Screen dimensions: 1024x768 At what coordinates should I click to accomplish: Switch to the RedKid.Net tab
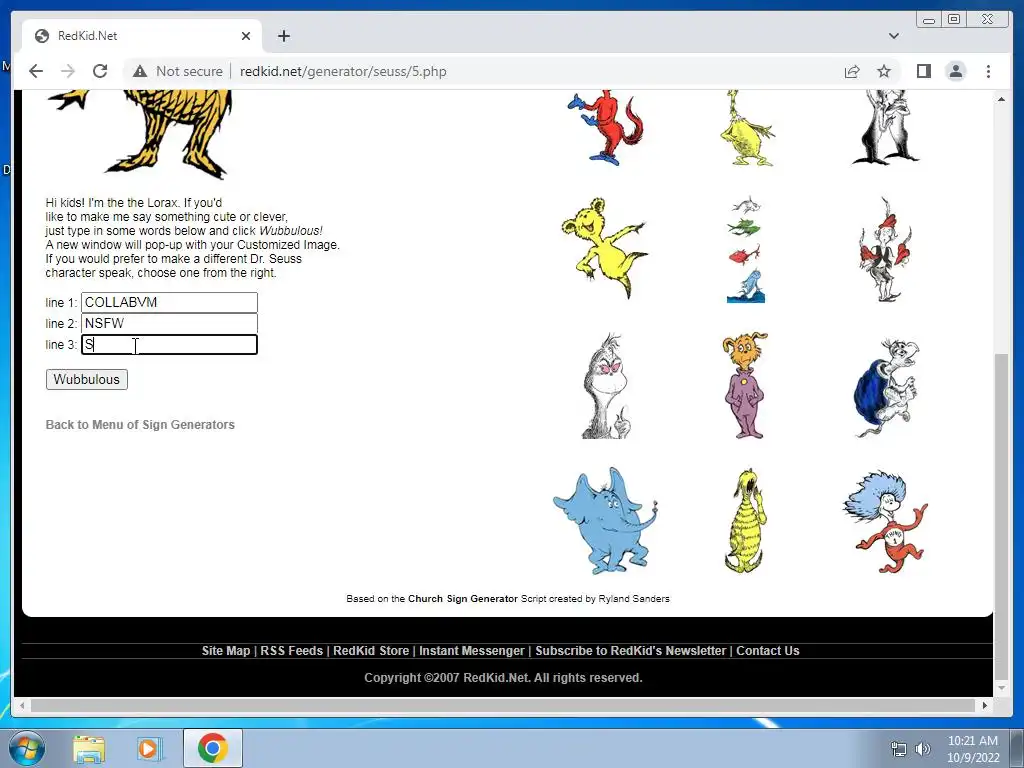tap(142, 36)
